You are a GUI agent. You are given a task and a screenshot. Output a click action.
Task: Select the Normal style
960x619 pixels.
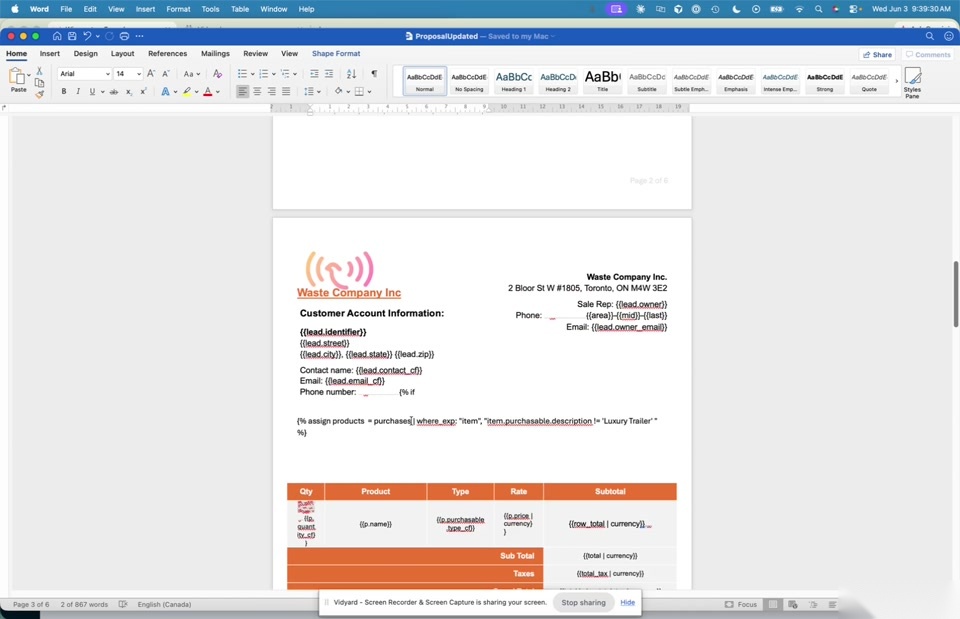pyautogui.click(x=425, y=81)
